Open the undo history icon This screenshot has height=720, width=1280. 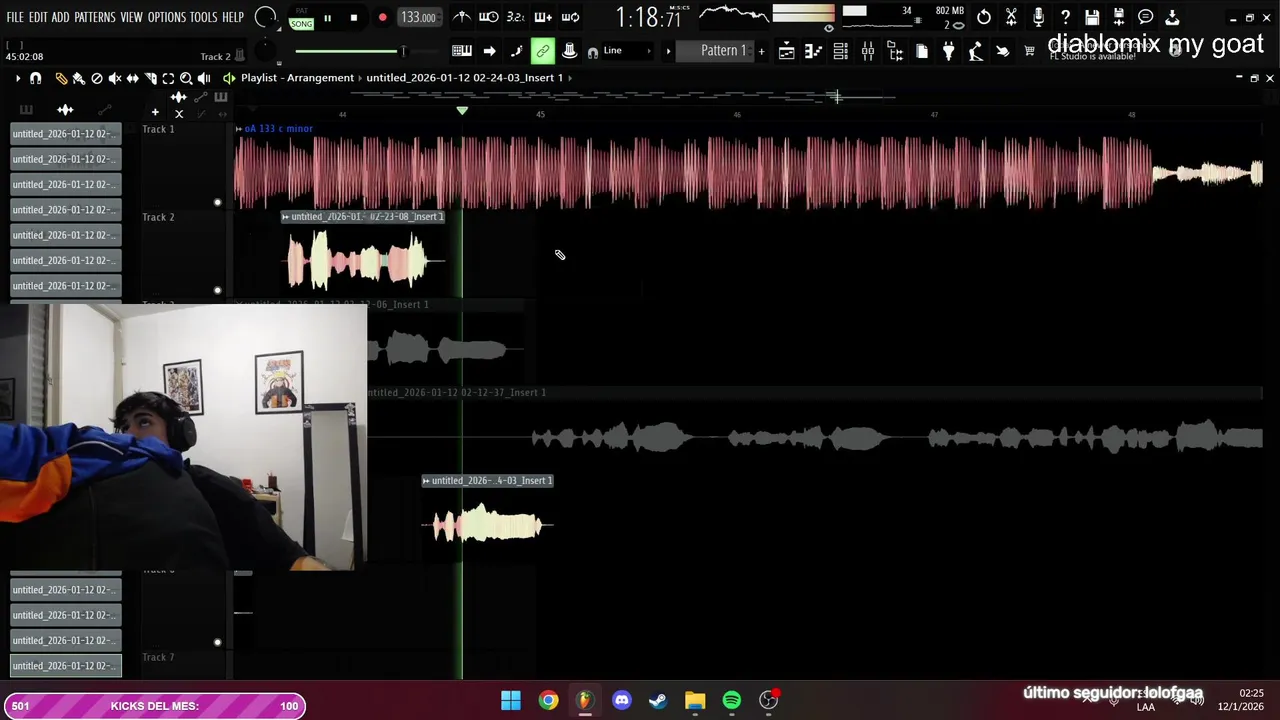click(x=984, y=17)
